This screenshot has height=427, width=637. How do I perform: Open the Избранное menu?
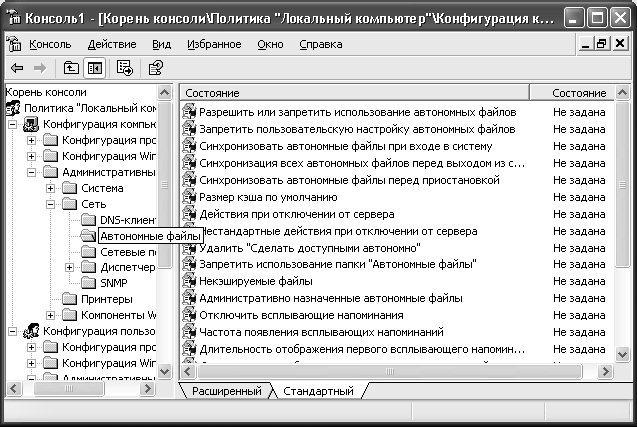(214, 44)
